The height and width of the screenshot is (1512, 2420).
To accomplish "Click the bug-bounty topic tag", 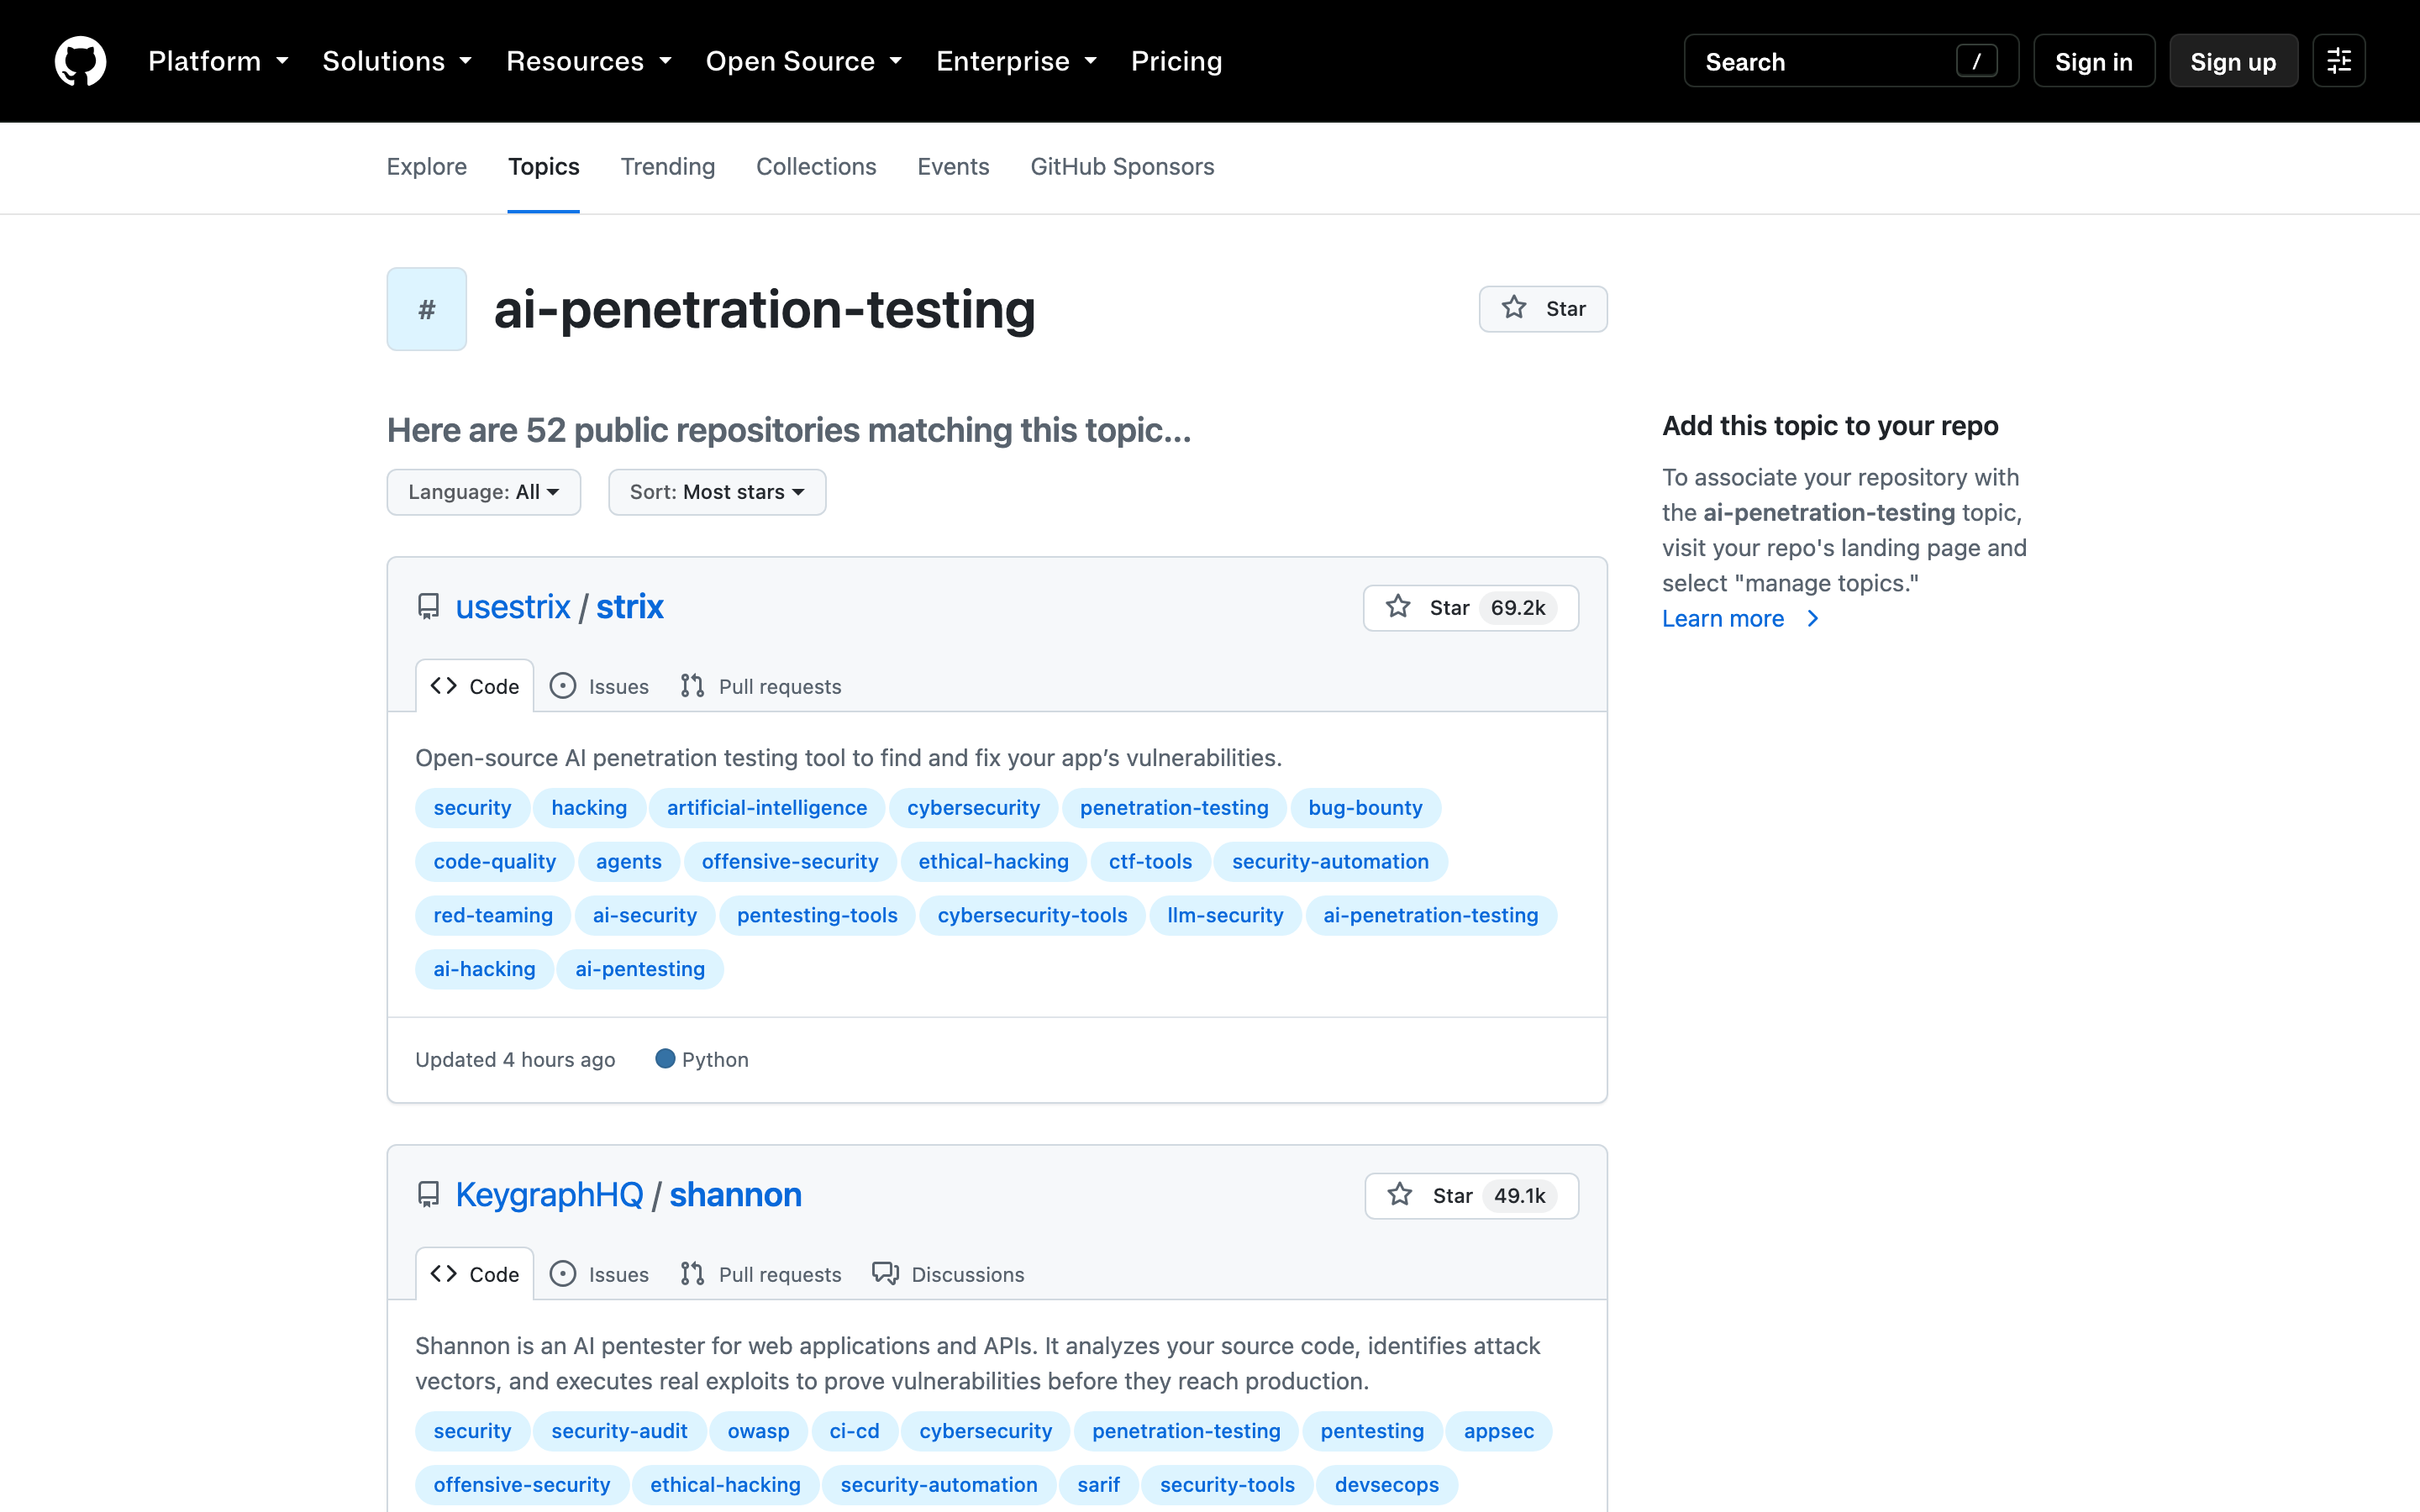I will tap(1365, 808).
